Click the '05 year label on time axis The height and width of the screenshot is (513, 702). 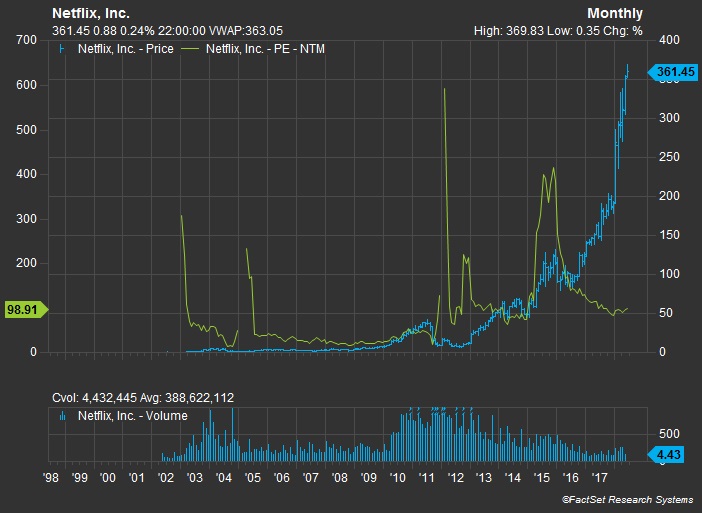coord(253,478)
